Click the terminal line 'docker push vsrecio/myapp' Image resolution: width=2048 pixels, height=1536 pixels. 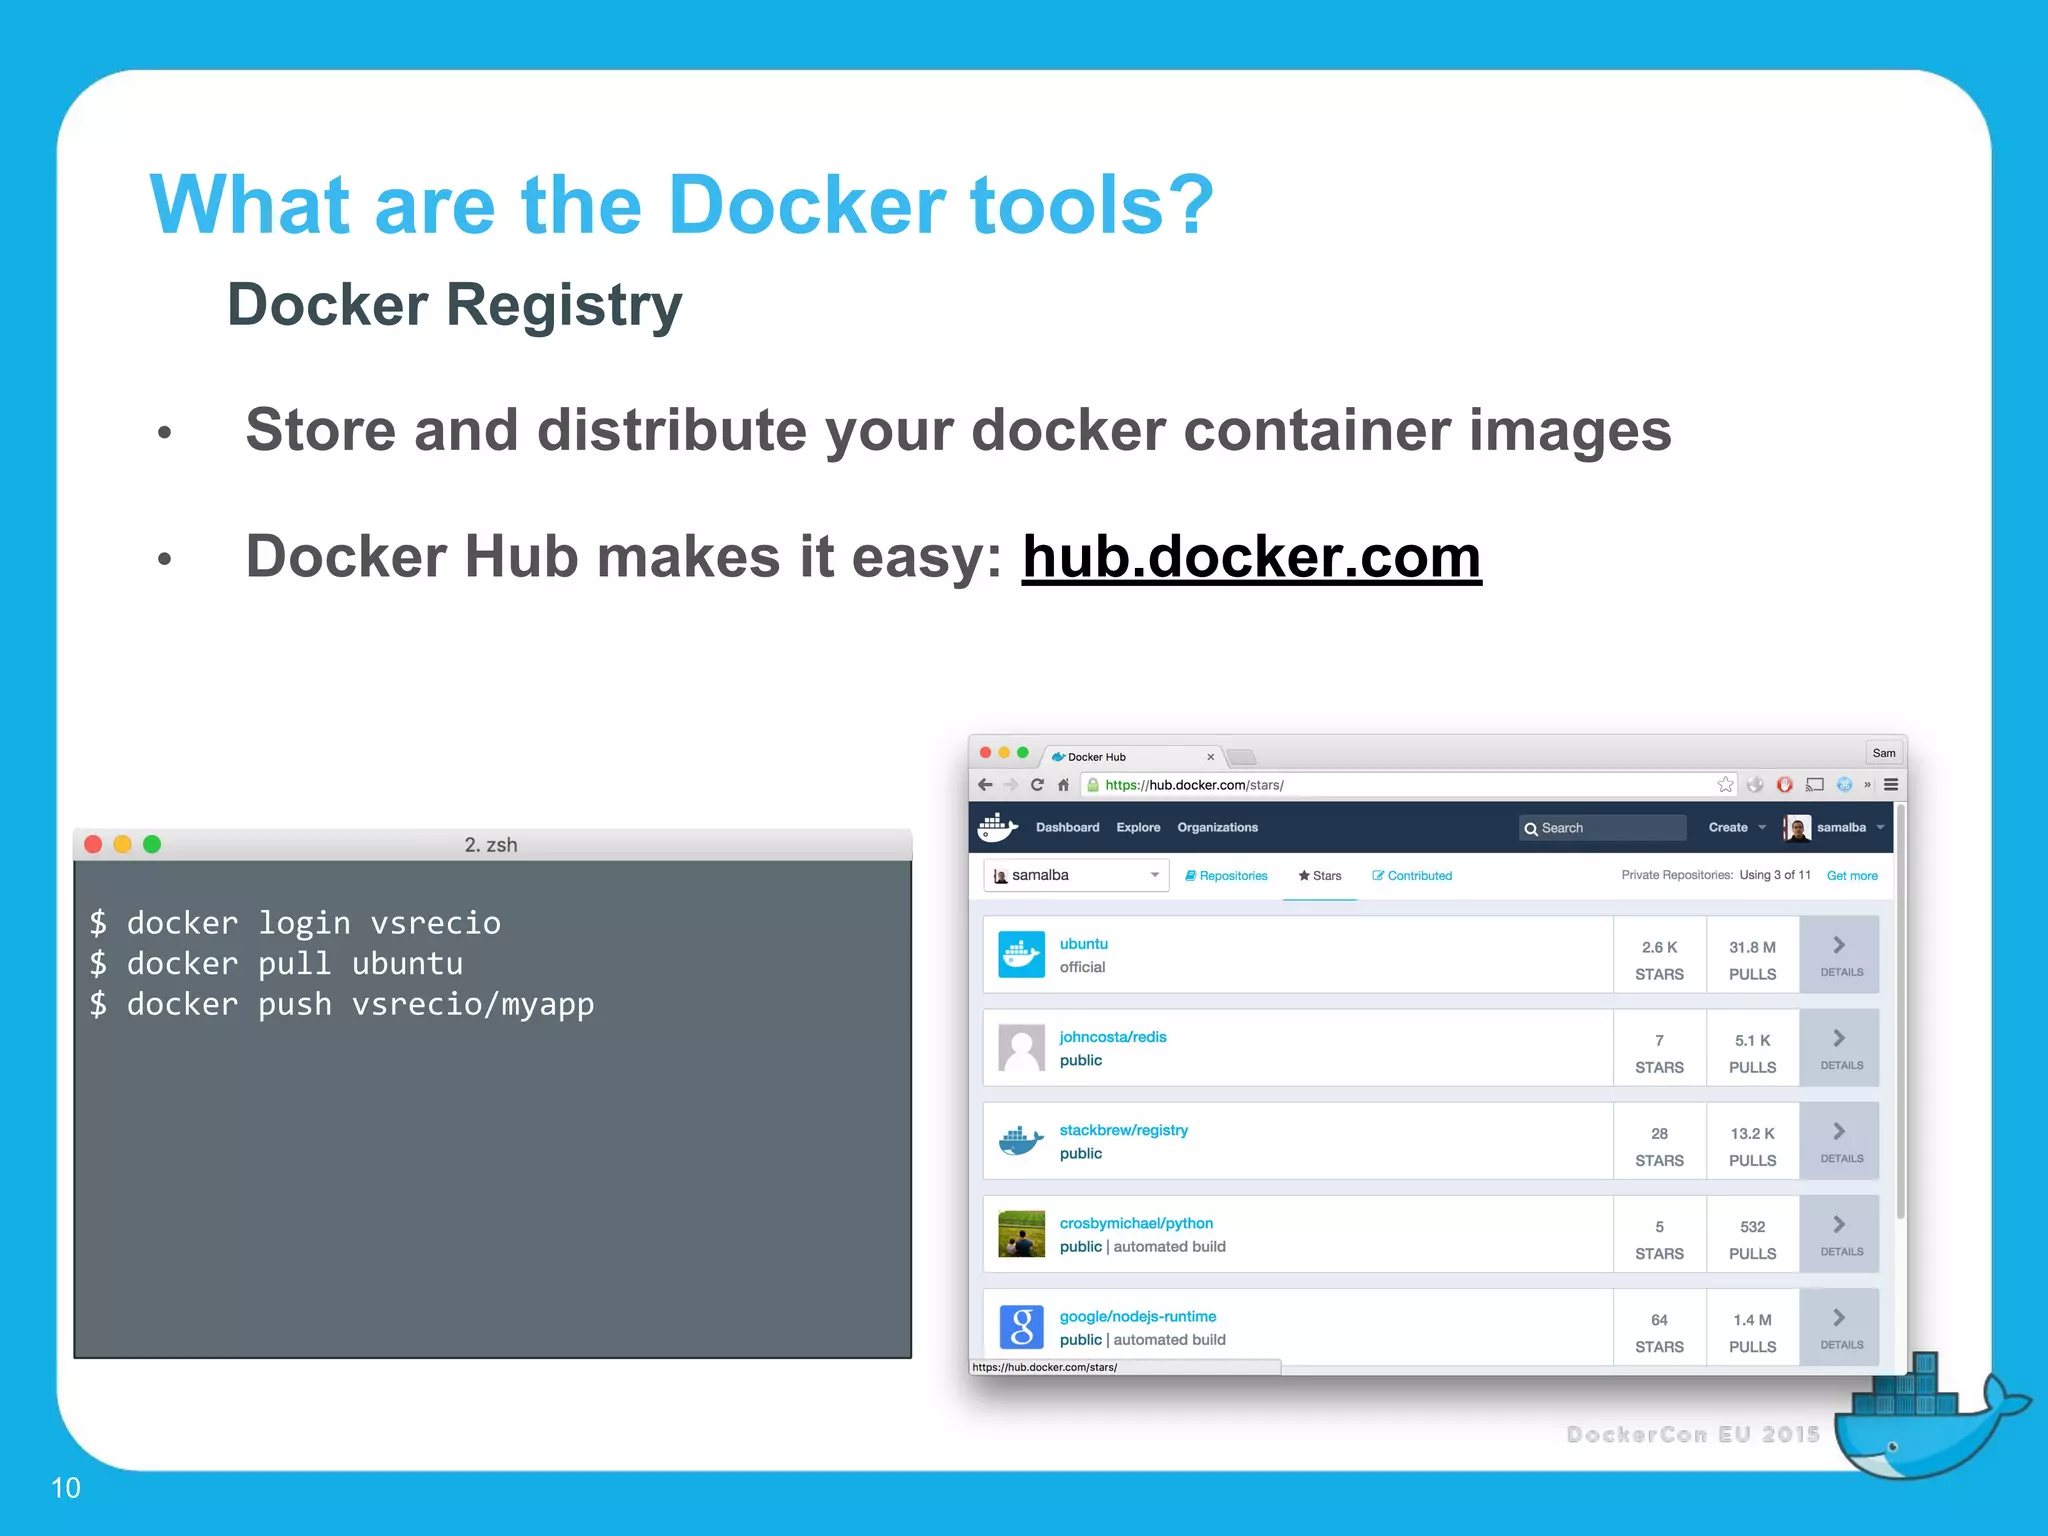coord(342,1004)
